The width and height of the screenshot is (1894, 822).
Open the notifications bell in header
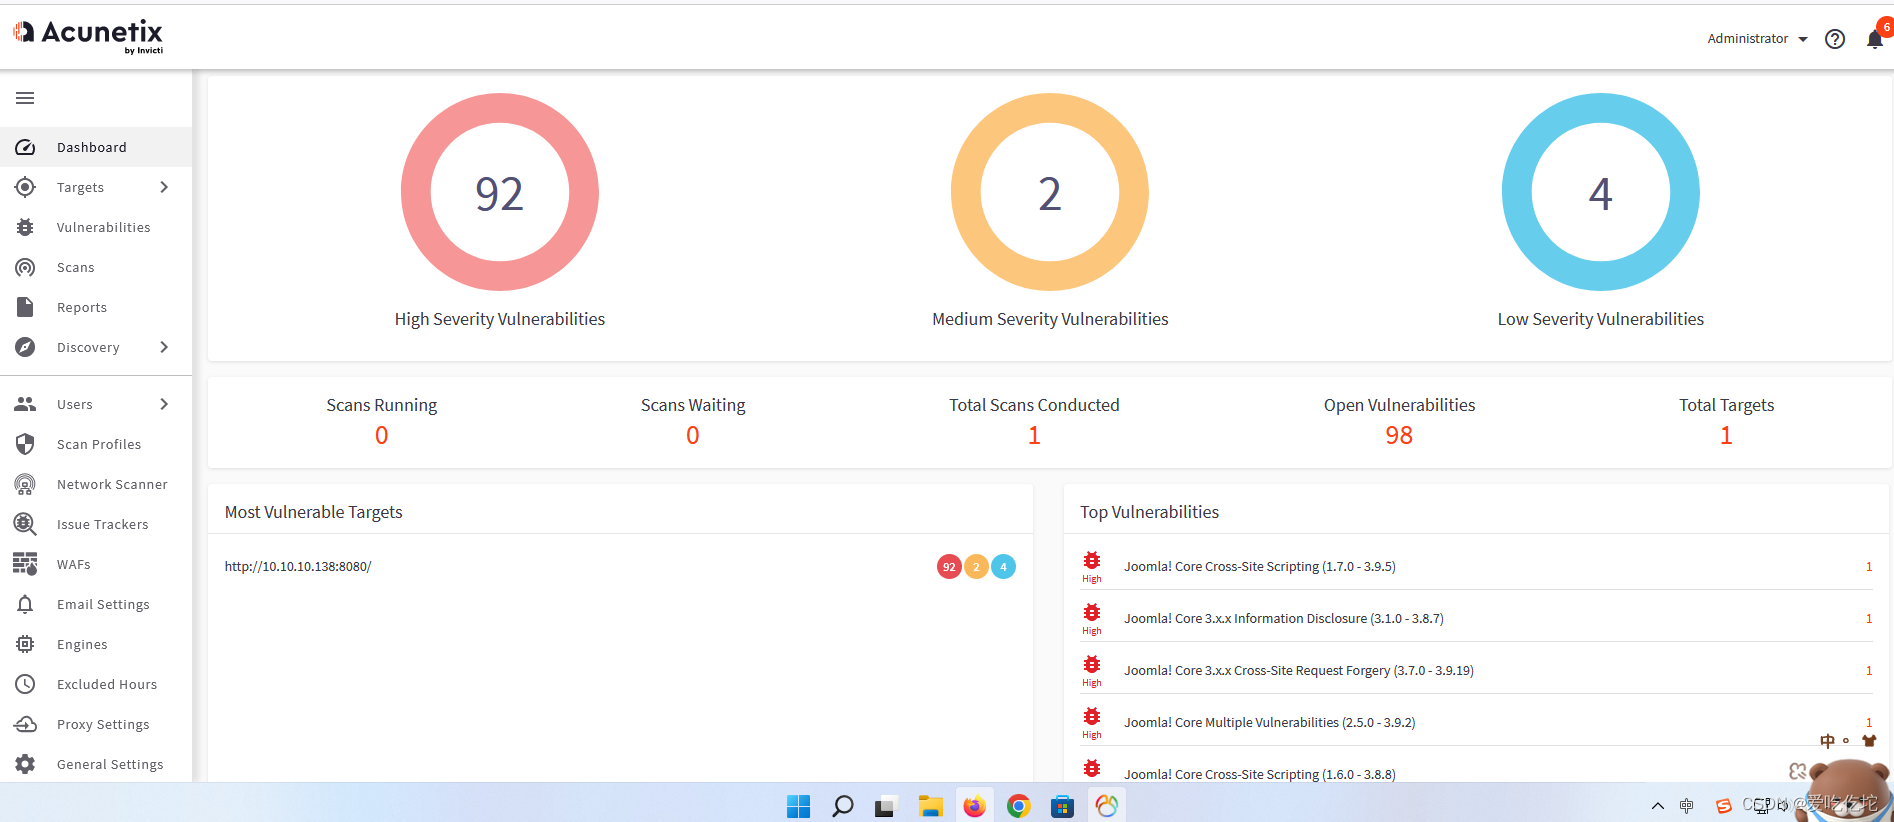[x=1875, y=39]
